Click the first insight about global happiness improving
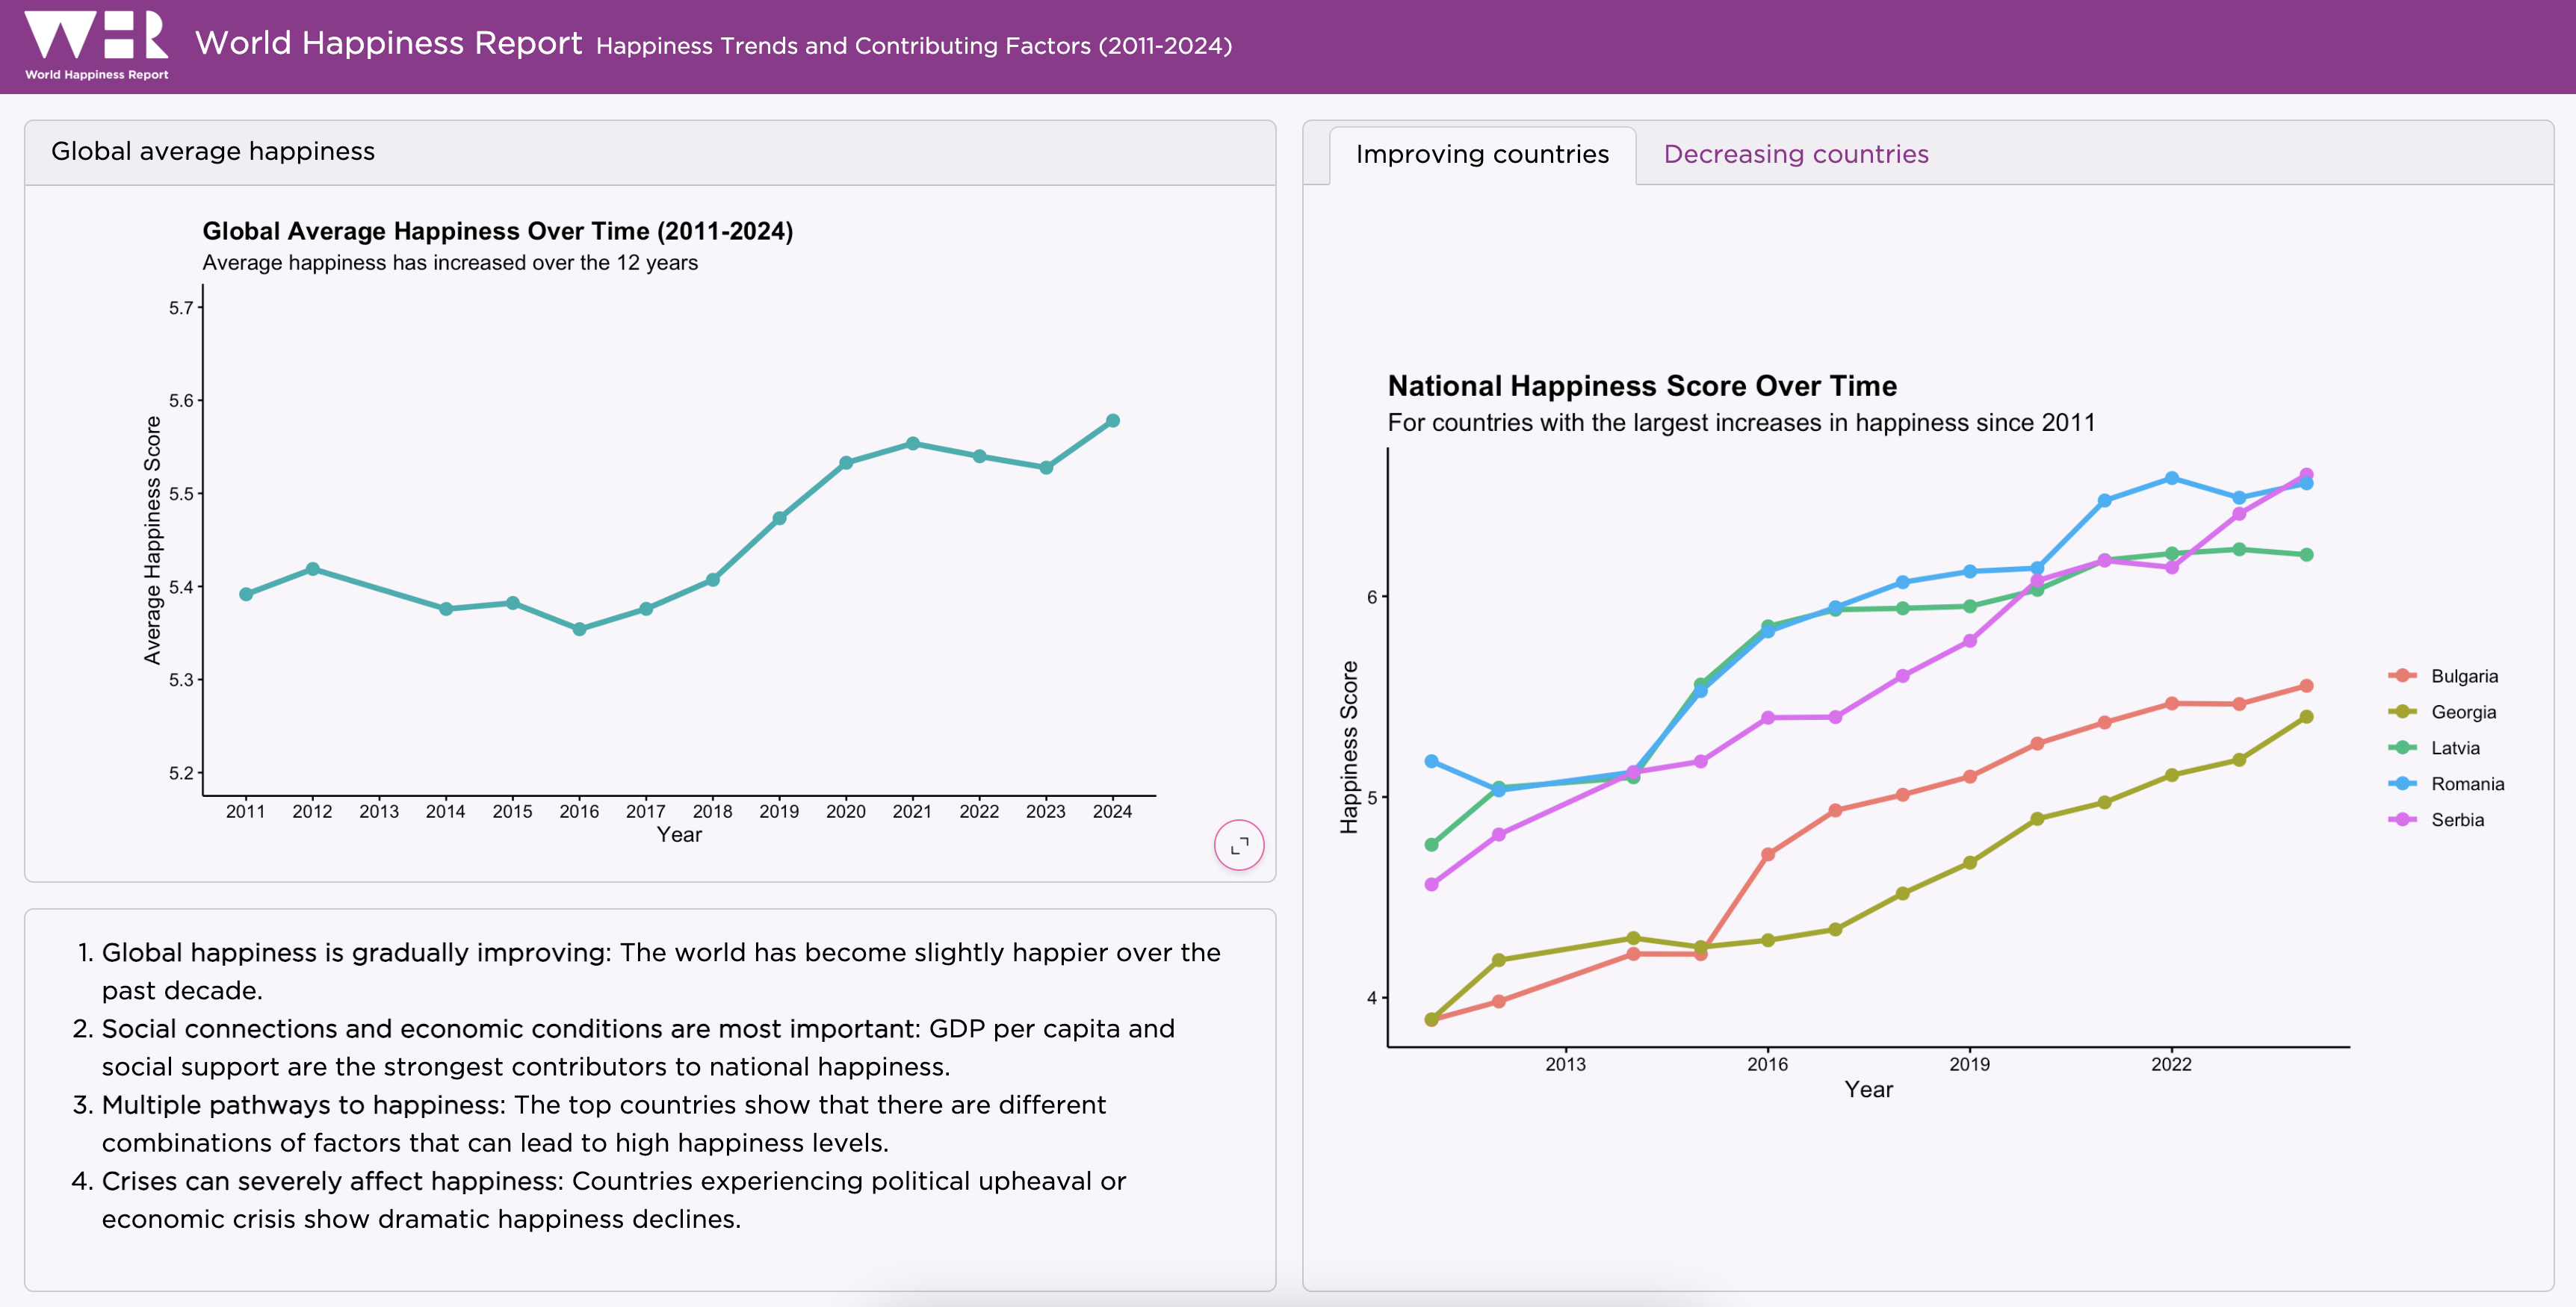This screenshot has height=1307, width=2576. tap(660, 971)
